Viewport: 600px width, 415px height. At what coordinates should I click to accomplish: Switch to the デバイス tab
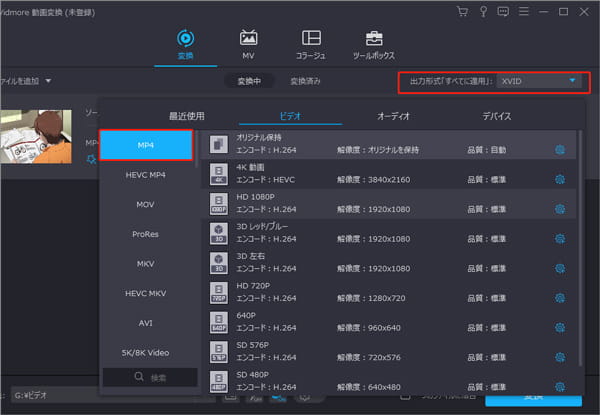point(497,116)
